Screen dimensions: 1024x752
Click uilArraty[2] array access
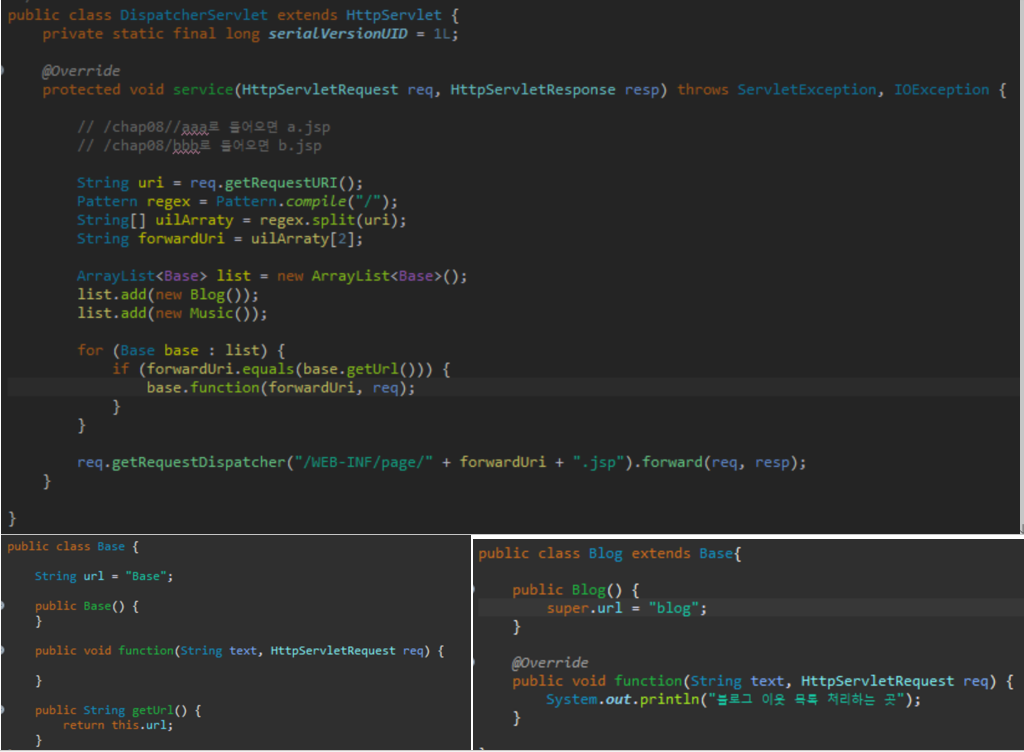coord(303,239)
